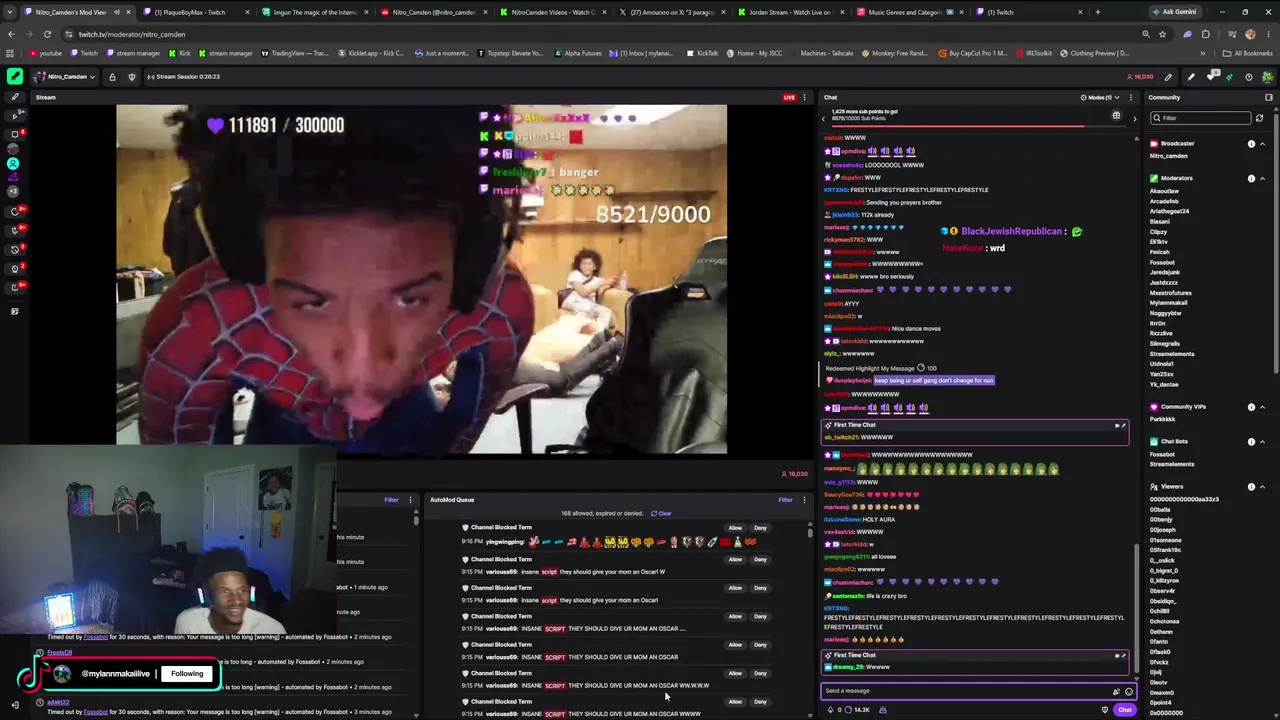This screenshot has width=1280, height=720.
Task: Collapse the Chat Bots group
Action: point(1262,441)
